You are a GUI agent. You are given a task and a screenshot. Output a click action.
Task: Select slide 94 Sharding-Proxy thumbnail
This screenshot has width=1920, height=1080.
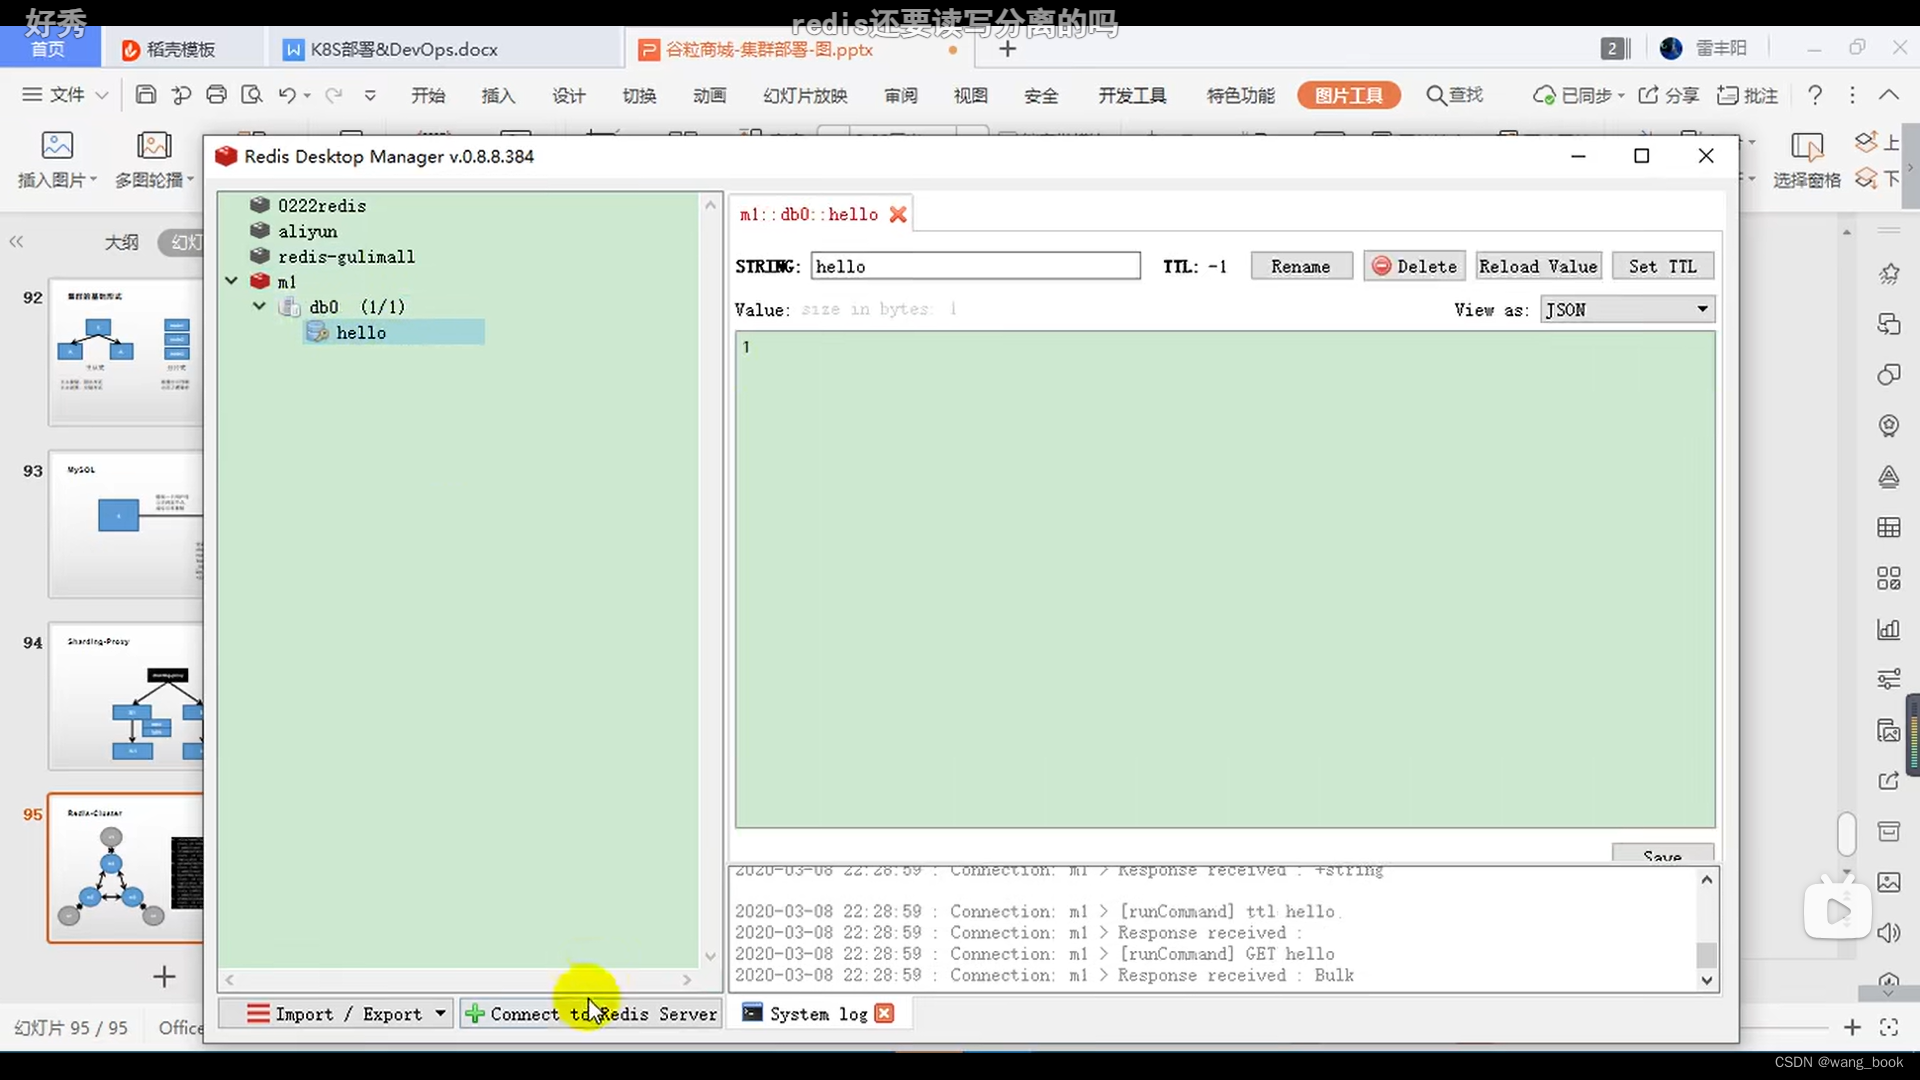click(126, 696)
